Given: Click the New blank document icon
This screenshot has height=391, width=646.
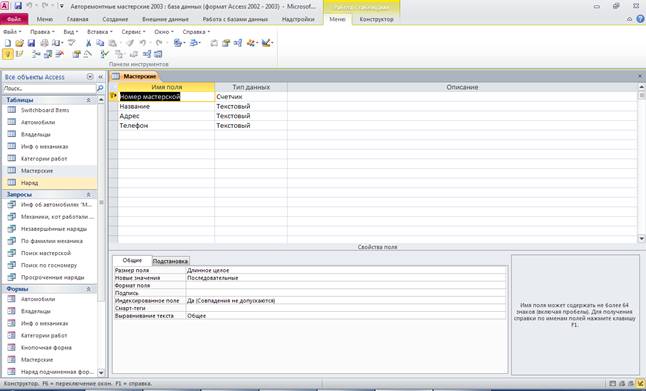Looking at the screenshot, I should (x=7, y=43).
